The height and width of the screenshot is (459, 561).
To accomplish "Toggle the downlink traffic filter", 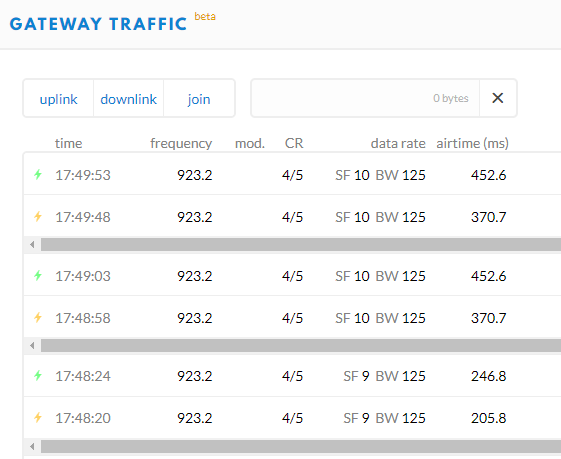I will click(x=128, y=99).
